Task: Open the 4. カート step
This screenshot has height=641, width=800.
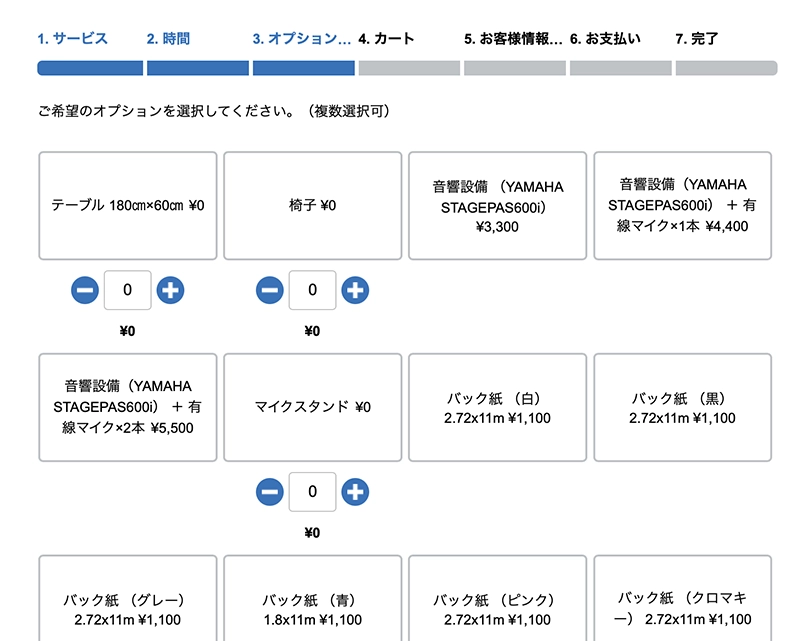Action: point(386,39)
